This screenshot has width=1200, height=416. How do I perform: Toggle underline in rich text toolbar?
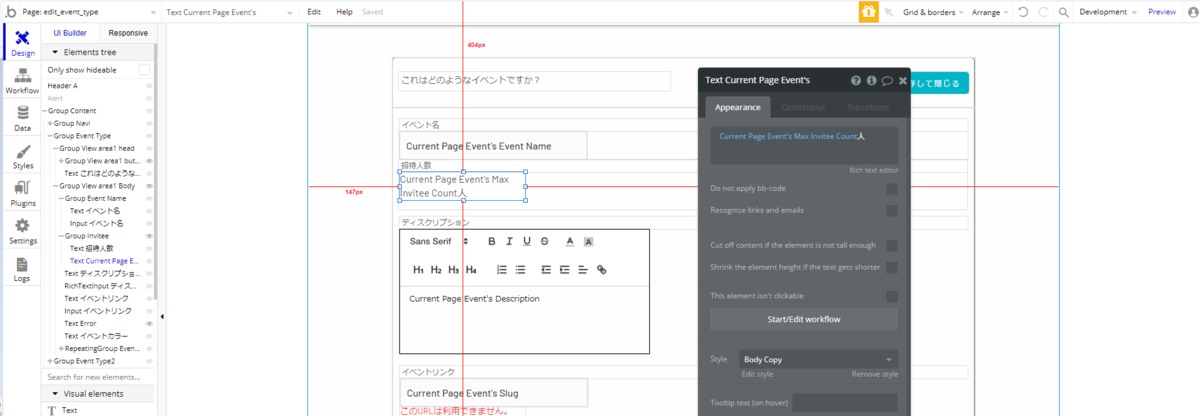tap(527, 241)
